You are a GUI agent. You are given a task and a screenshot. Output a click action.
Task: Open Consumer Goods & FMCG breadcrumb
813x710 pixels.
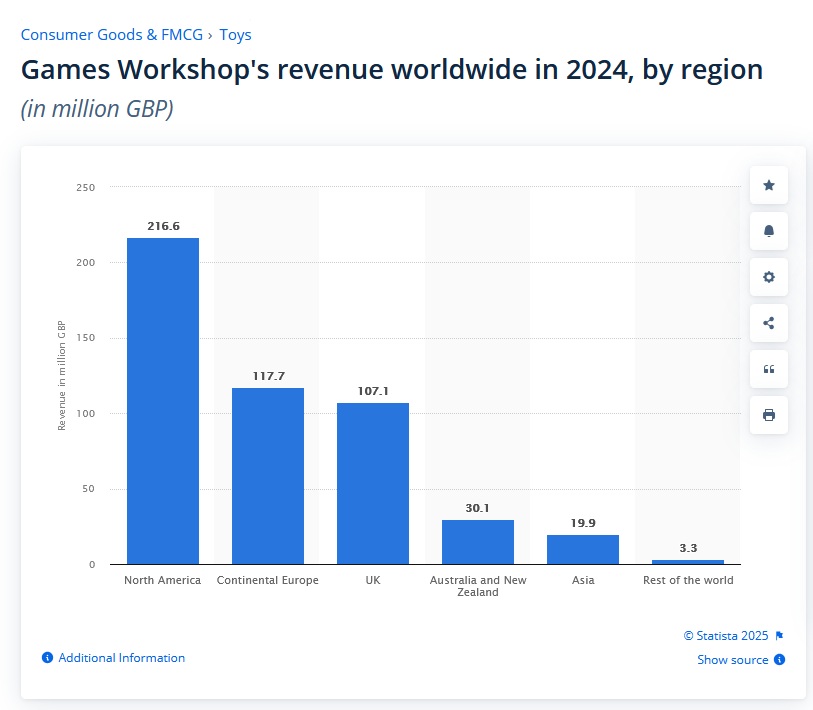point(111,35)
